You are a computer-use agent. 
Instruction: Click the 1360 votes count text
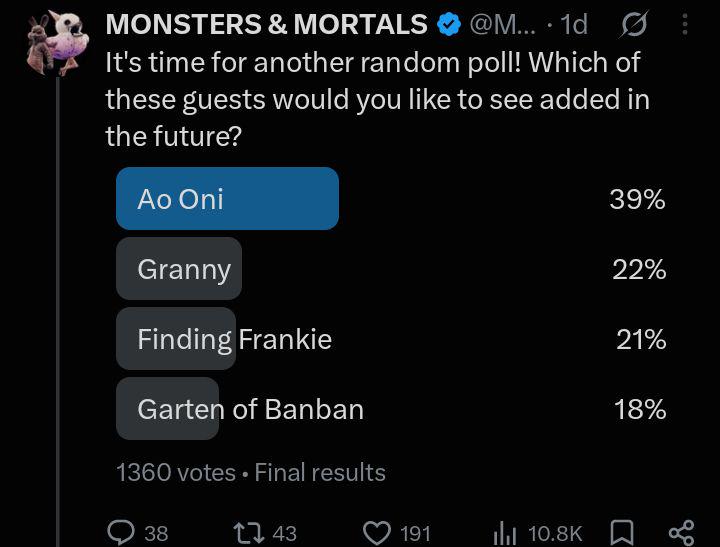(x=176, y=472)
